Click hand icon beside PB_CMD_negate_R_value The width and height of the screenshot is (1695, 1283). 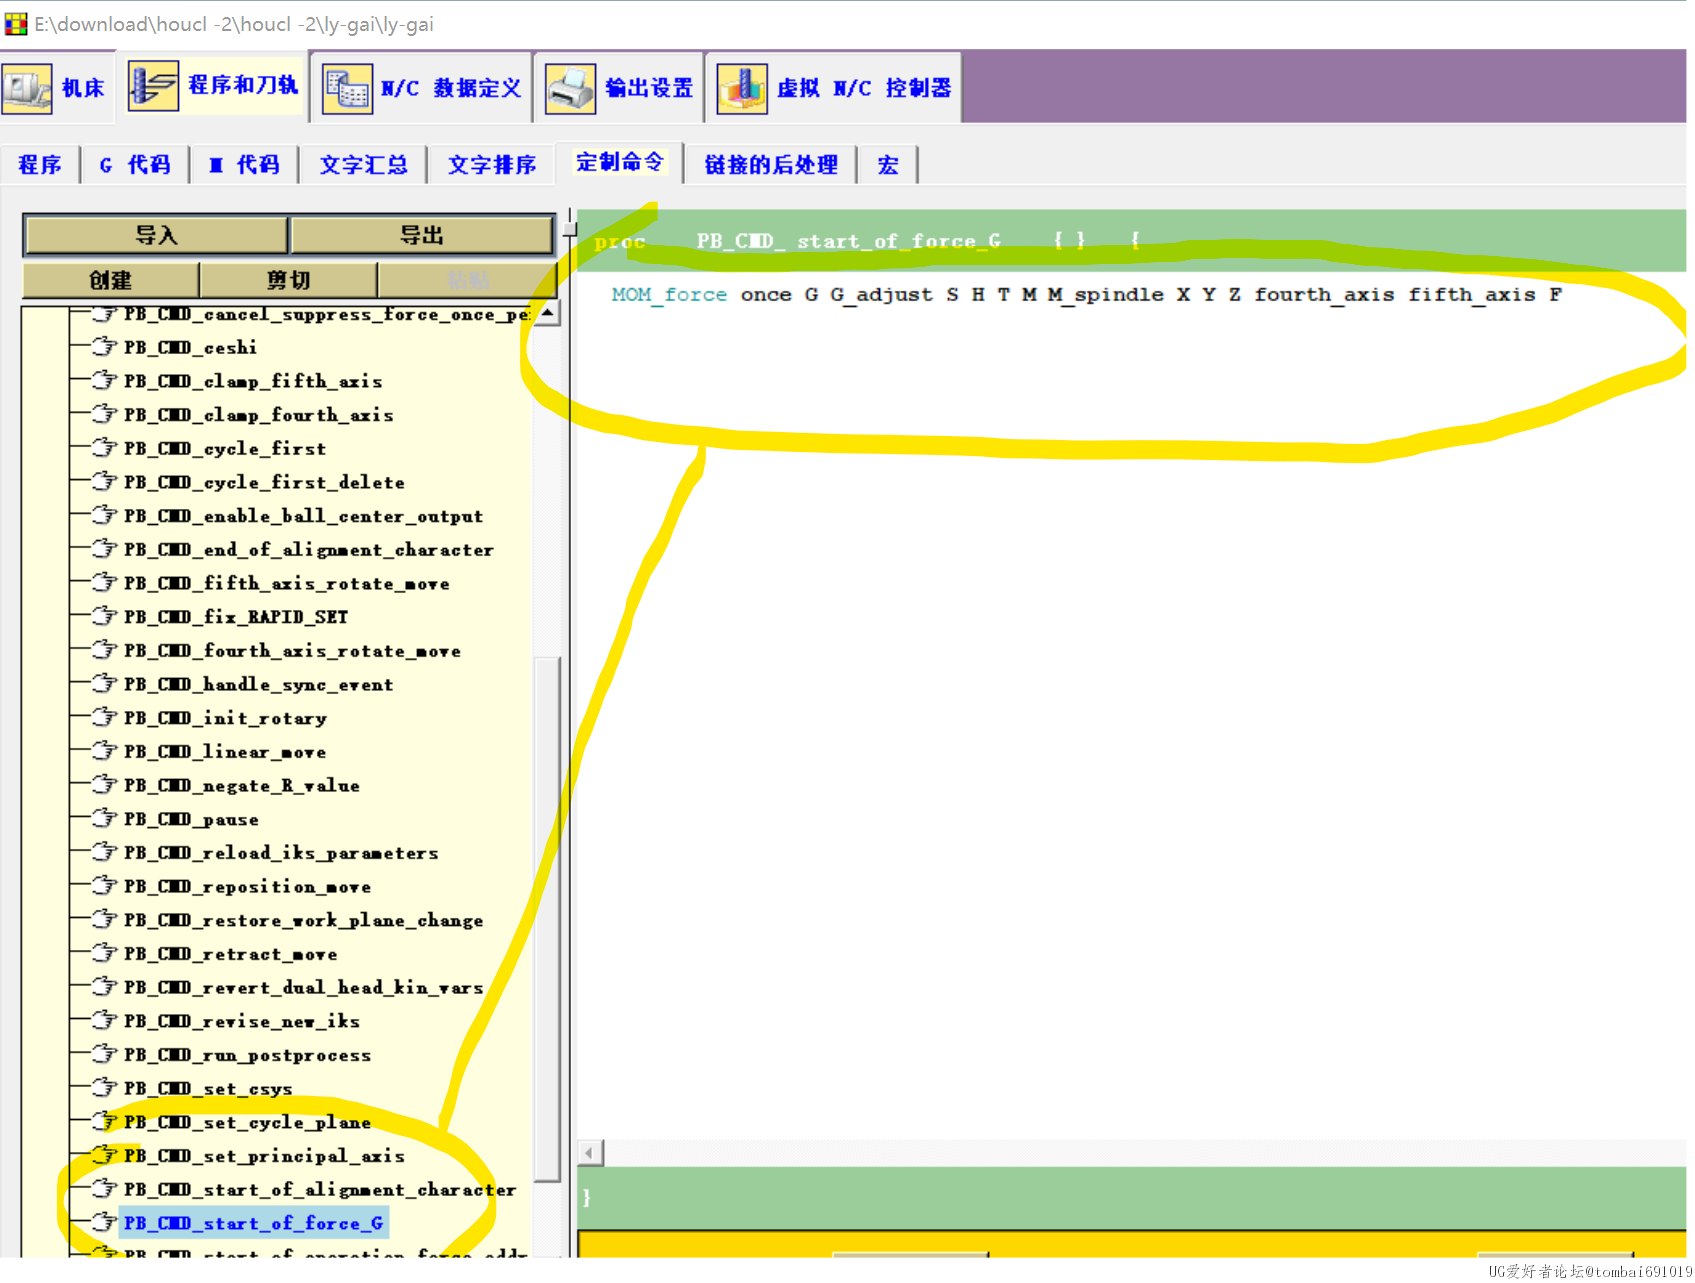click(104, 785)
